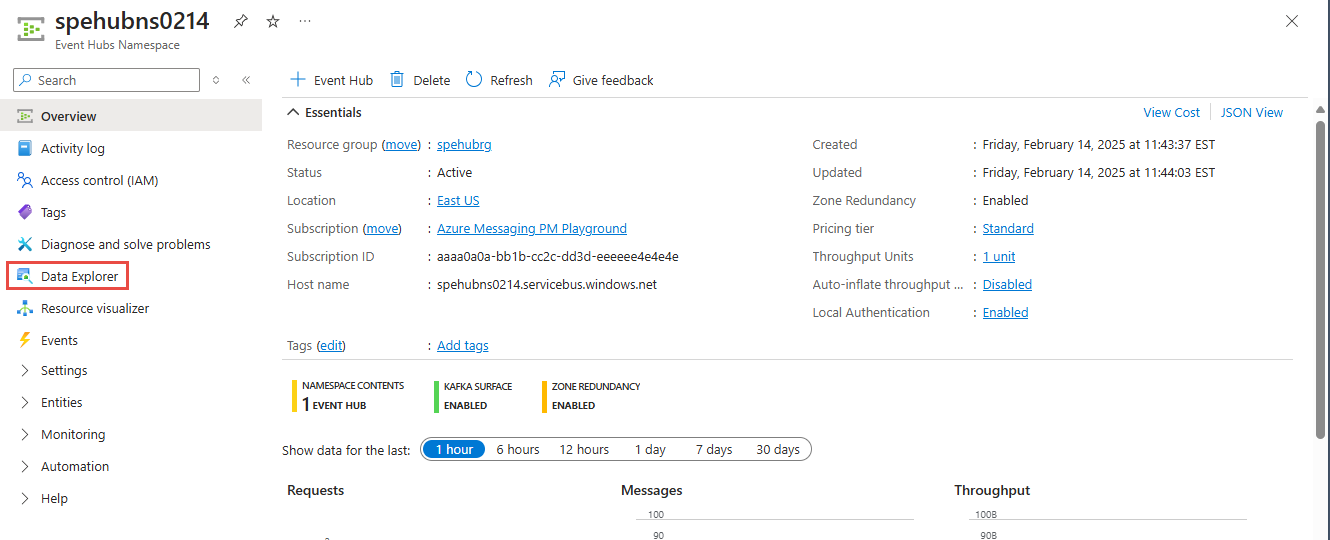Click the Delete trash can icon

397,80
